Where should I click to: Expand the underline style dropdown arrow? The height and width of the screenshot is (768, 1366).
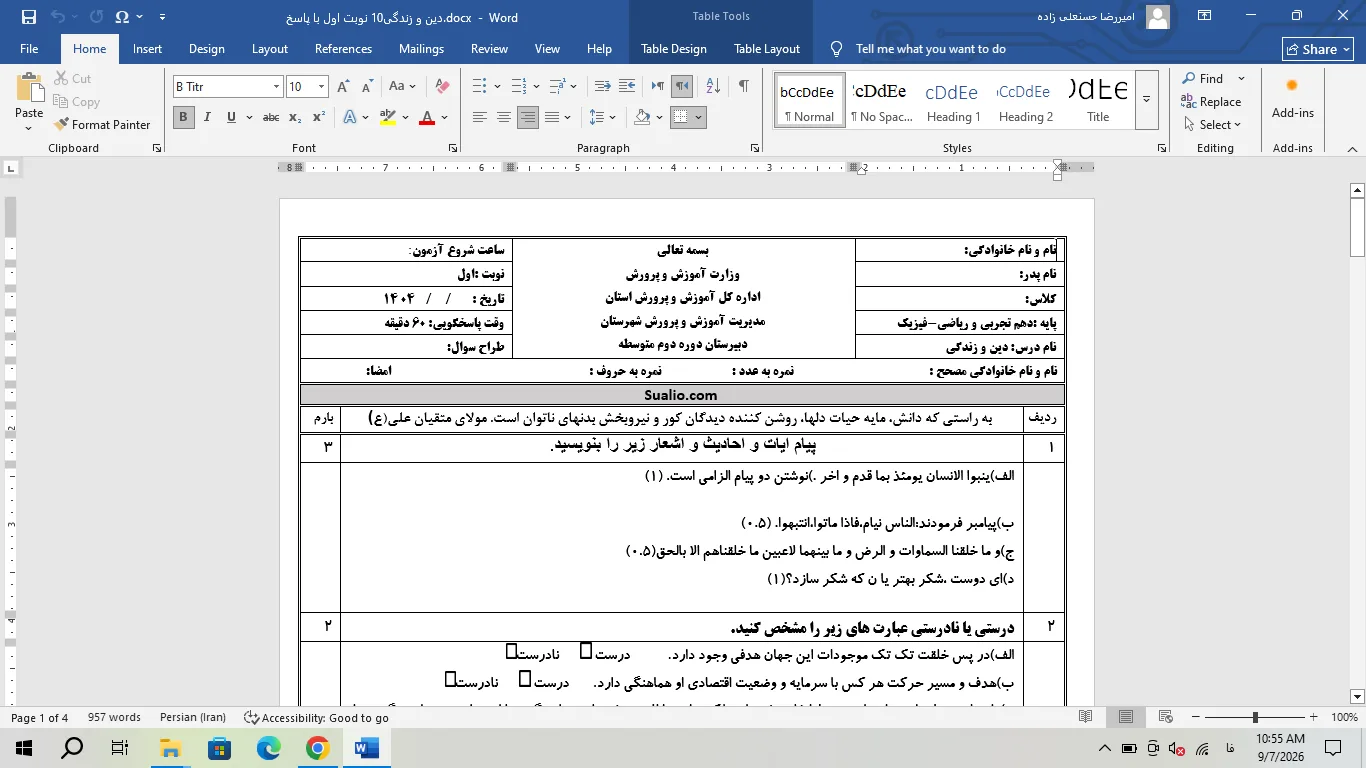pyautogui.click(x=248, y=117)
